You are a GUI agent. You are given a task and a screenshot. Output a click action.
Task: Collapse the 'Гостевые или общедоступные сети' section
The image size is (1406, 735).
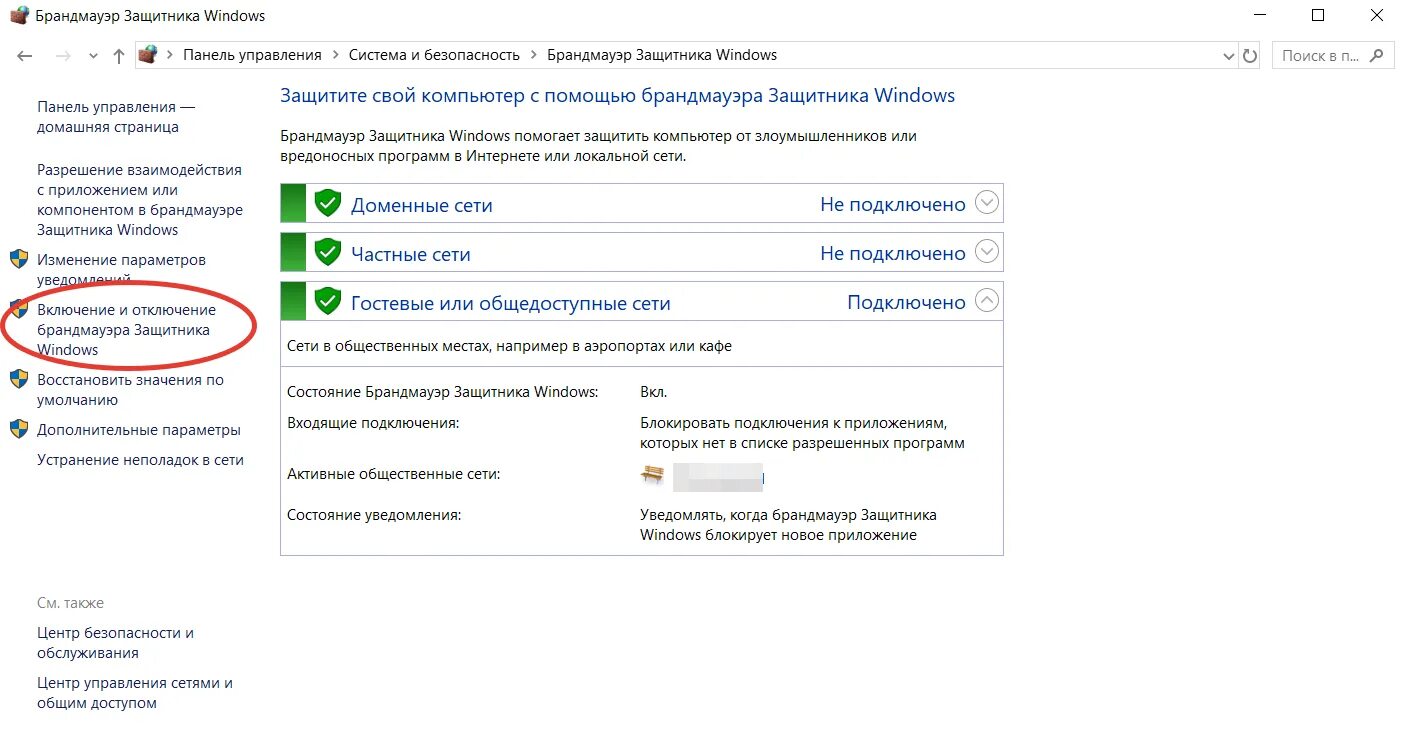986,301
